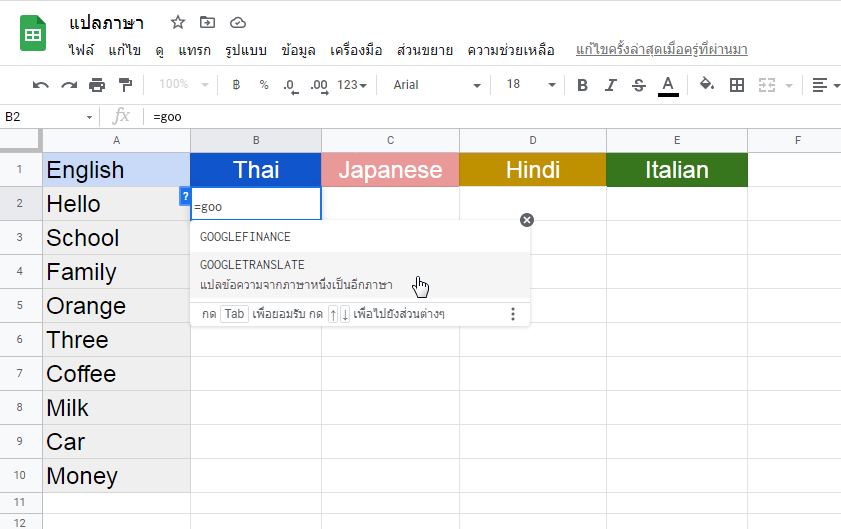Choose GOOGLEFINANCE suggestion
Viewport: 841px width, 529px height.
pos(360,237)
